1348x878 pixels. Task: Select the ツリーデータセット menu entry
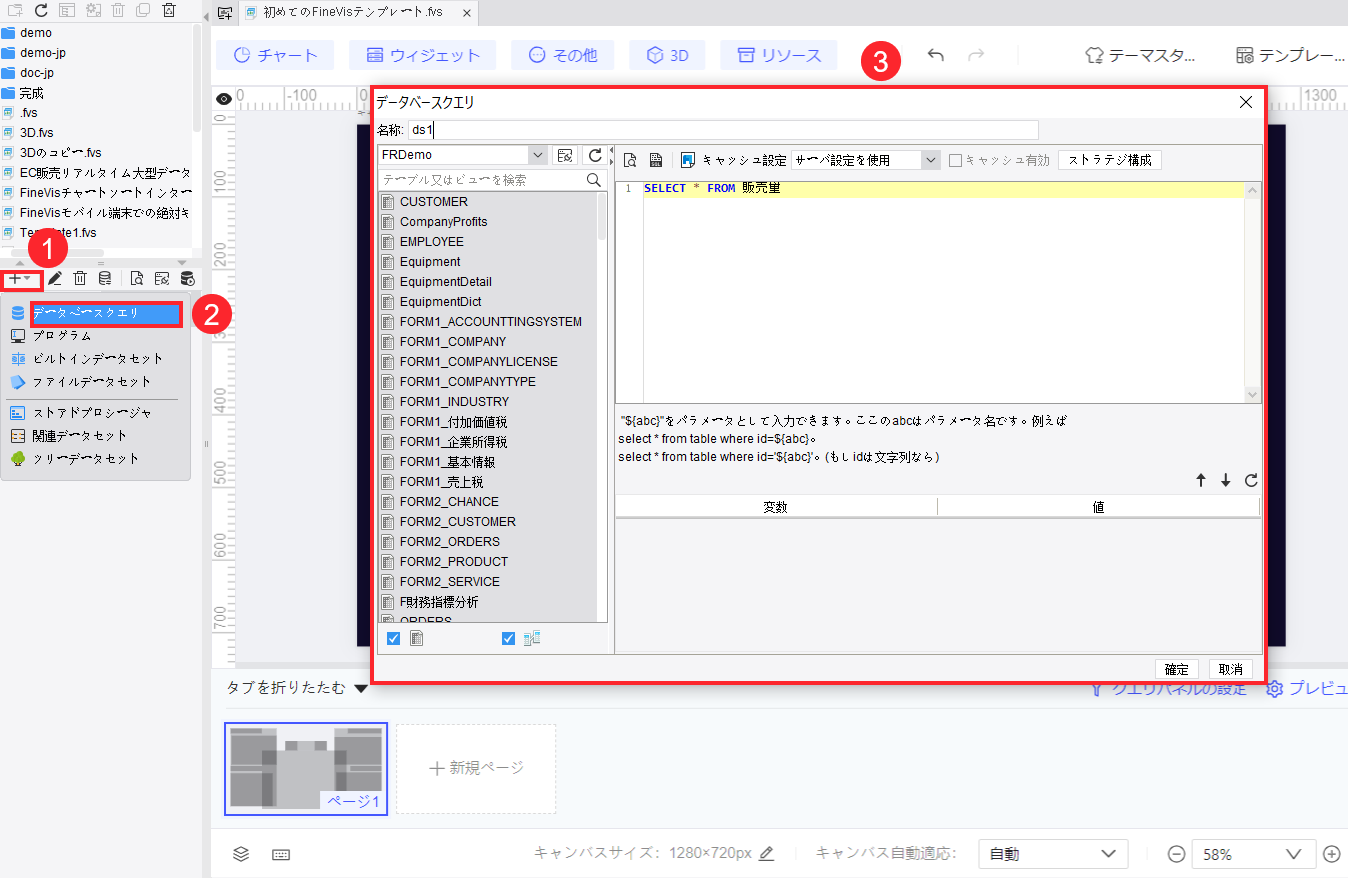point(86,459)
